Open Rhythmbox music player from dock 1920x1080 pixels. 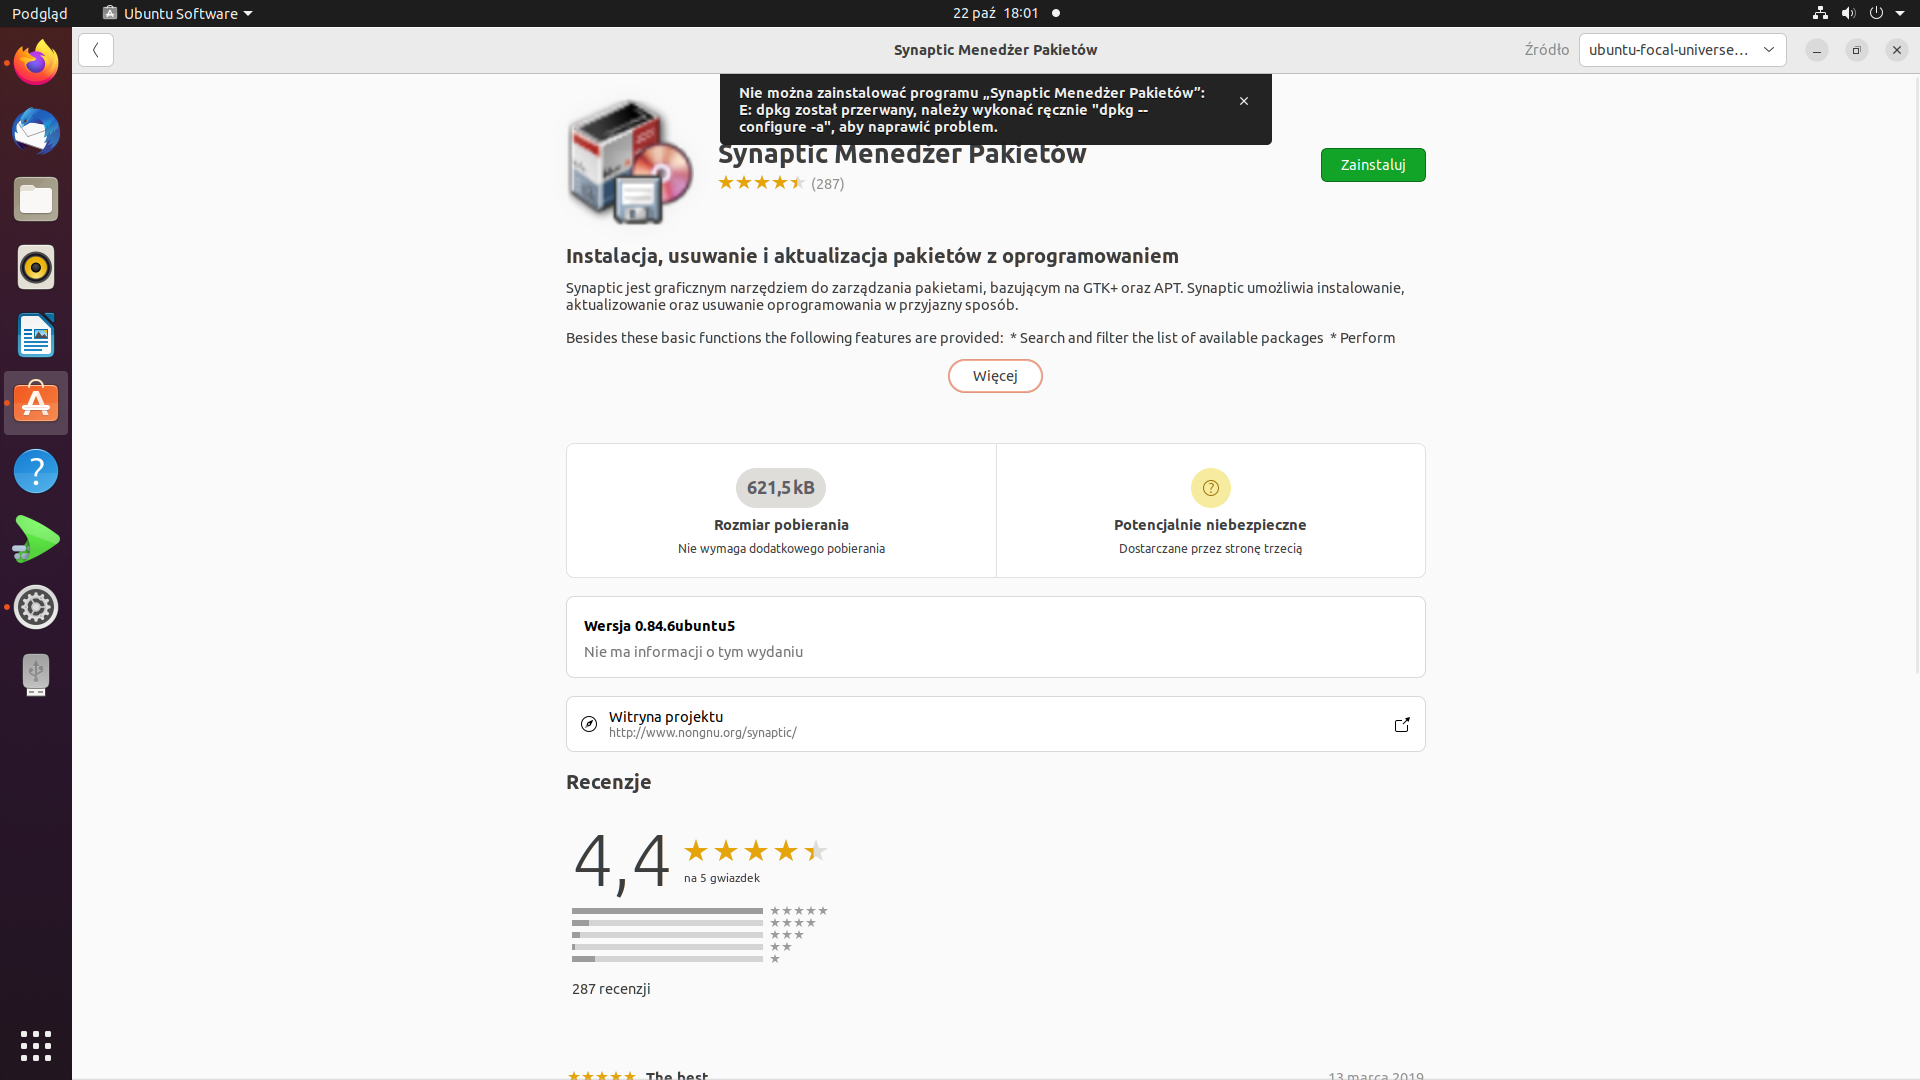[x=36, y=267]
